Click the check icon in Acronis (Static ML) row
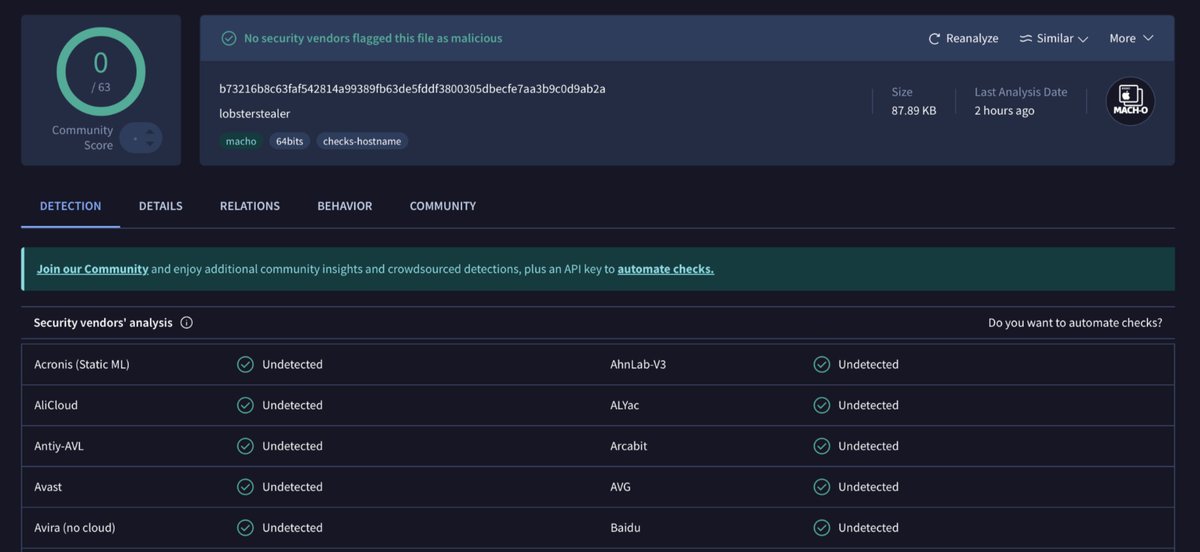Viewport: 1200px width, 552px height. (x=245, y=364)
